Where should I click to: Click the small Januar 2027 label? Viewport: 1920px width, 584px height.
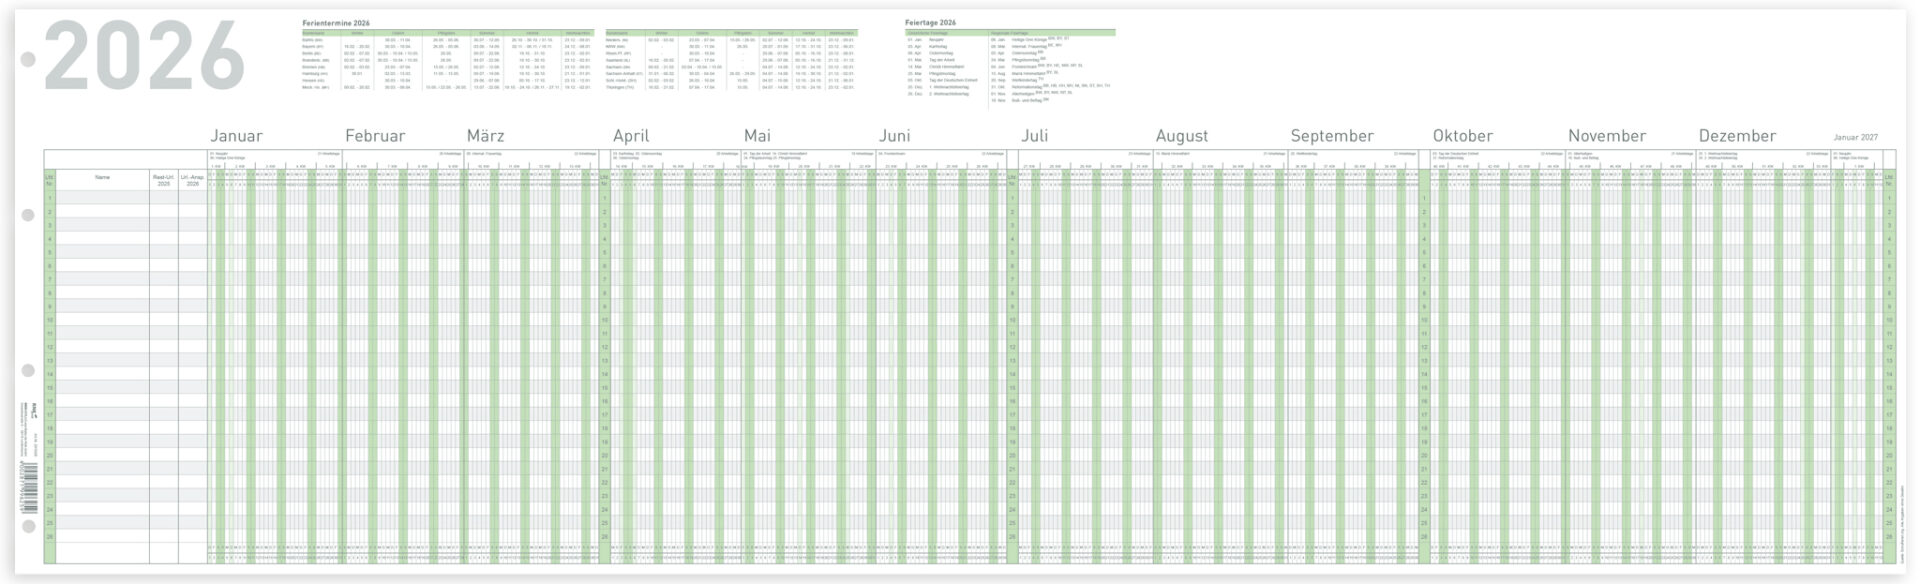[1855, 137]
